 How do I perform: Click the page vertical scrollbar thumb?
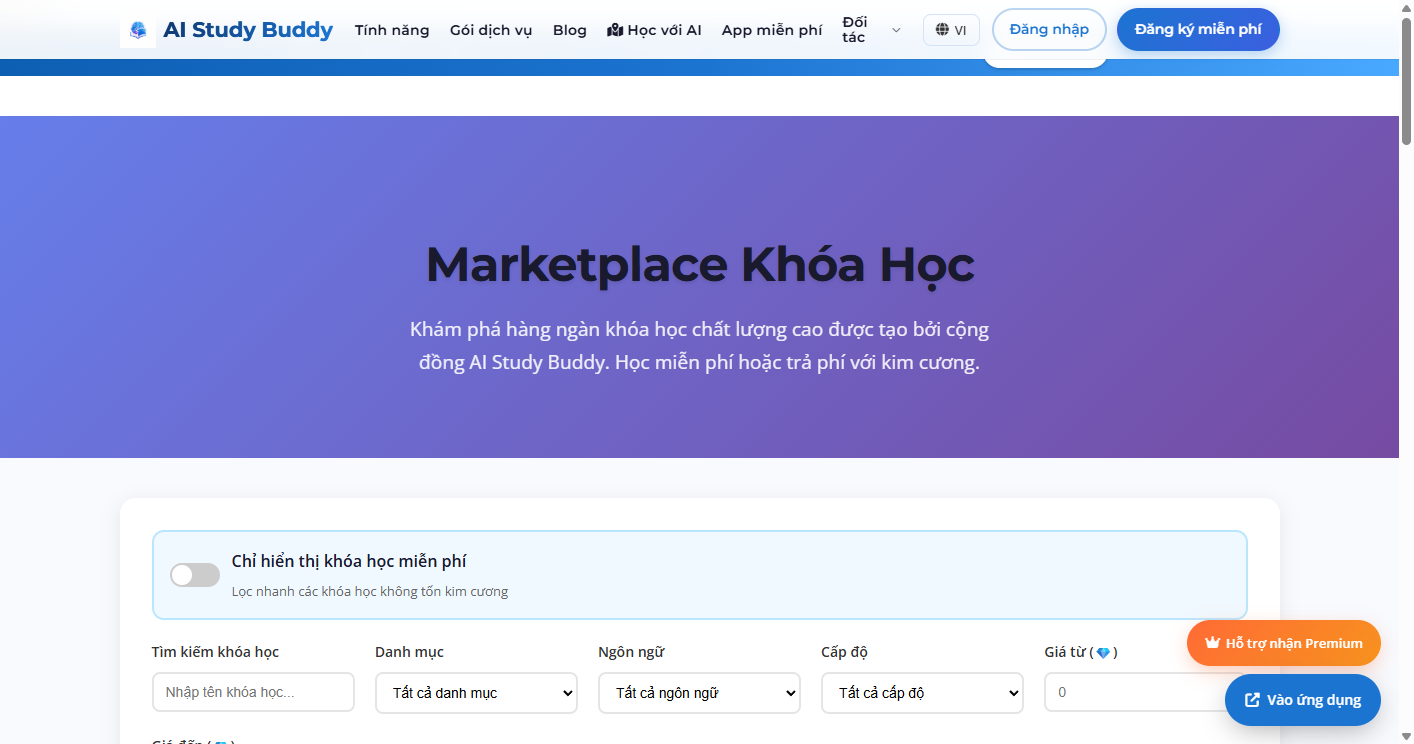[x=1406, y=82]
